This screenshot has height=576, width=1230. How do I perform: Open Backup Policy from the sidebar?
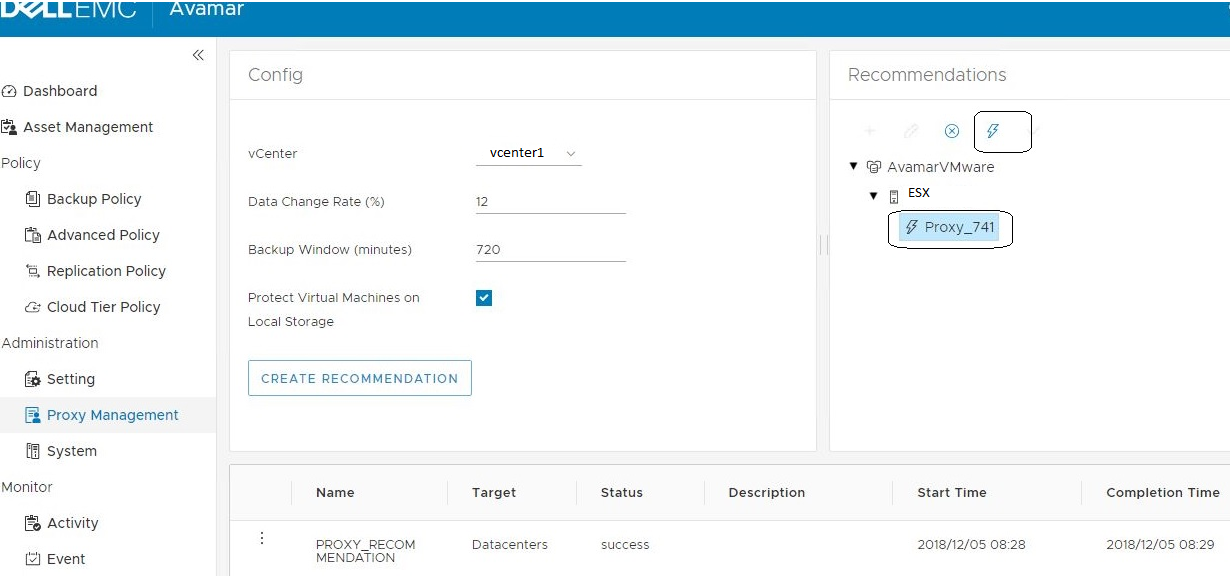click(94, 199)
